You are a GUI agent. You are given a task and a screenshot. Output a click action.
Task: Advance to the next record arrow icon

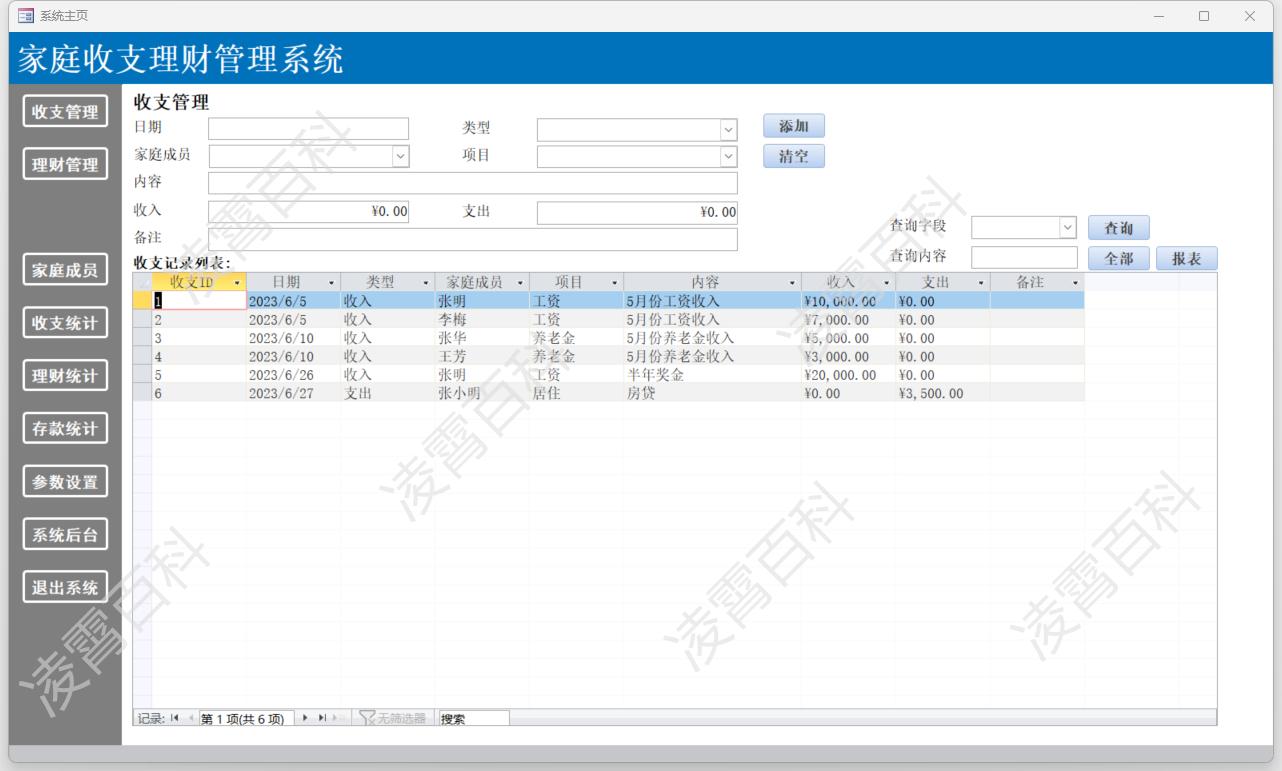(x=305, y=718)
